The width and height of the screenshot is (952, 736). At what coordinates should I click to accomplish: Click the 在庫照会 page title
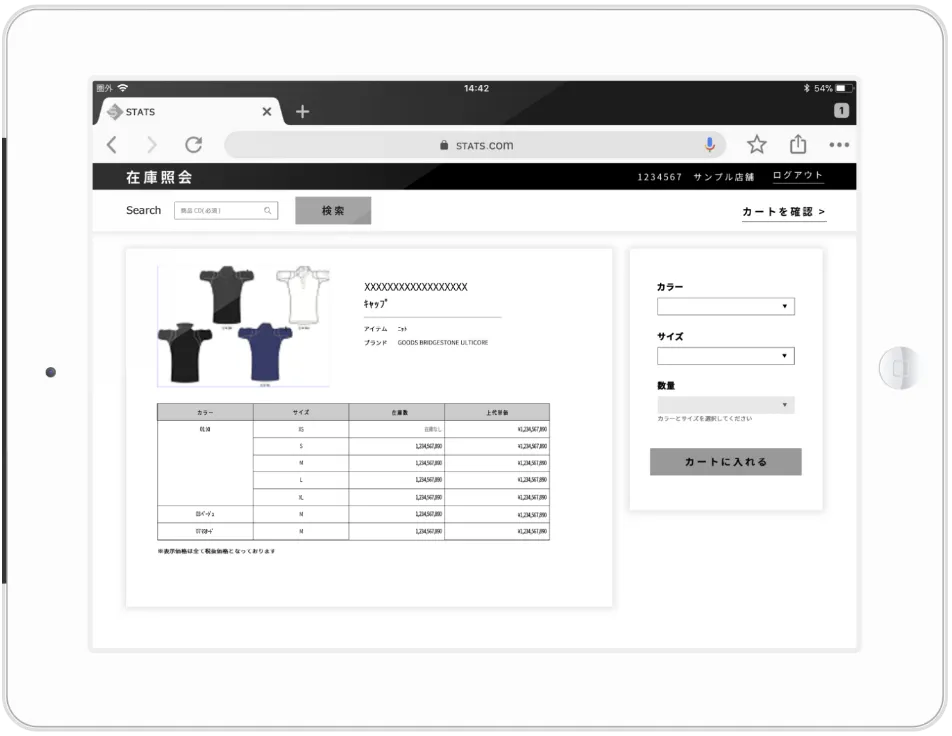[x=159, y=177]
